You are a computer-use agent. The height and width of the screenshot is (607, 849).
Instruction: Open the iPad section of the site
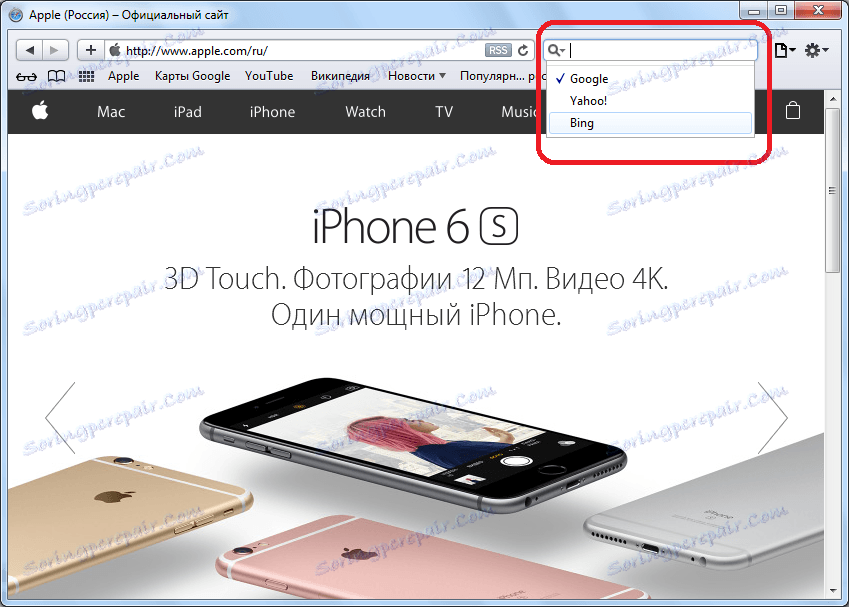coord(187,112)
